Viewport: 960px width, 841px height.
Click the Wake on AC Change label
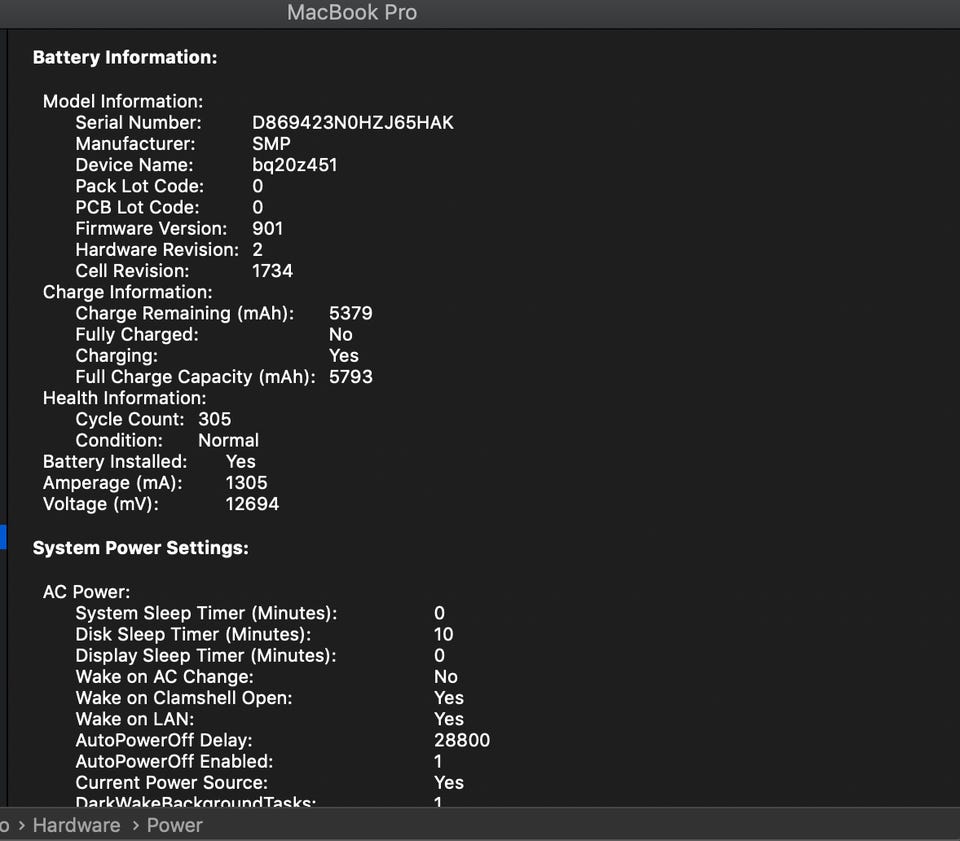click(x=165, y=677)
